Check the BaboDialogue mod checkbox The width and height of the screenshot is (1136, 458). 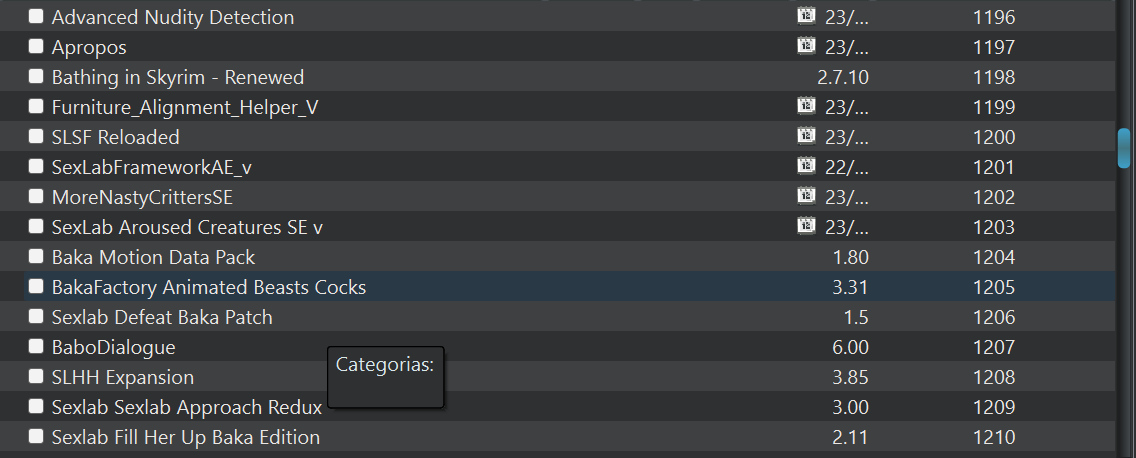(36, 346)
